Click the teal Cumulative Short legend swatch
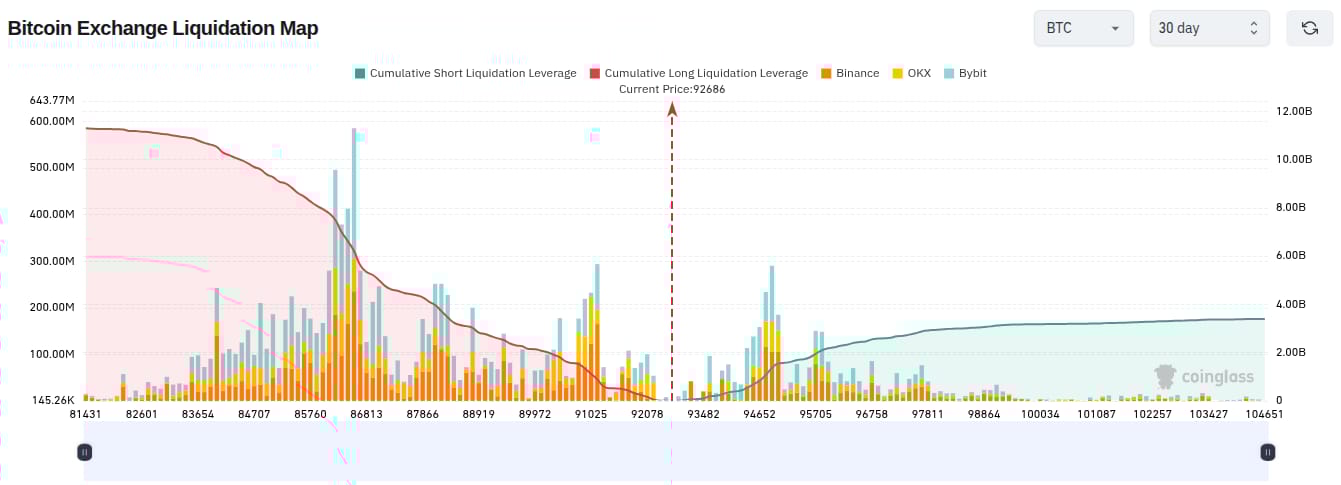This screenshot has height=485, width=1341. click(360, 73)
